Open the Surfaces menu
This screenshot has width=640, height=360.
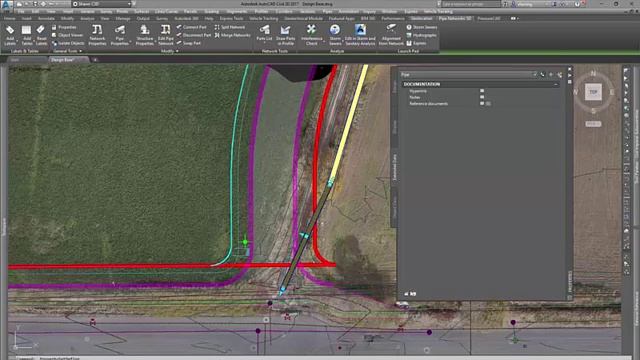tap(141, 11)
